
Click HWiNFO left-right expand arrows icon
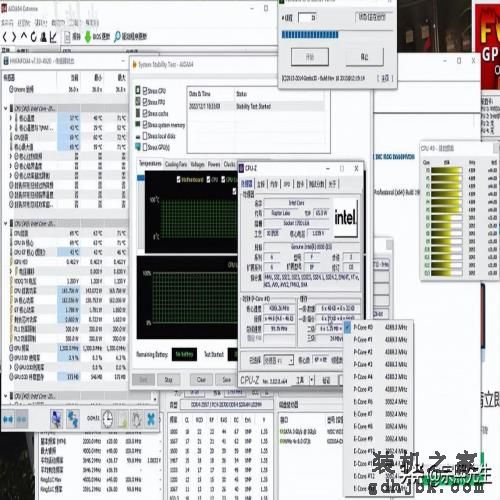(8, 419)
